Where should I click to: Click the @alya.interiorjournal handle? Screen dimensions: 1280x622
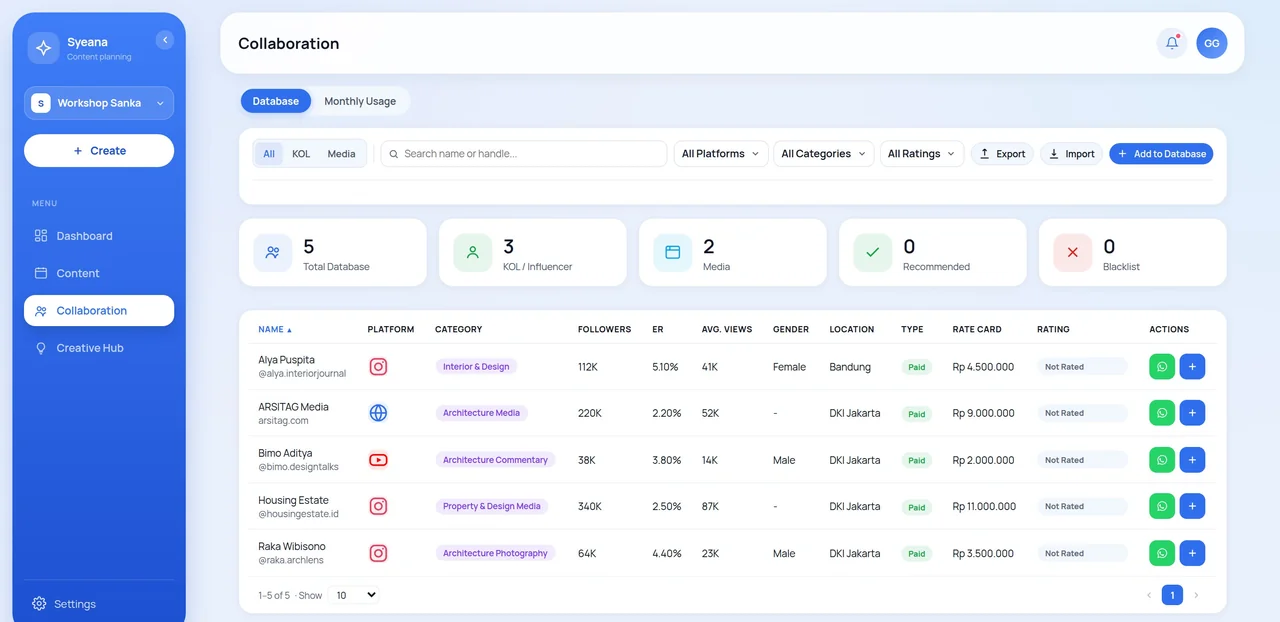302,374
